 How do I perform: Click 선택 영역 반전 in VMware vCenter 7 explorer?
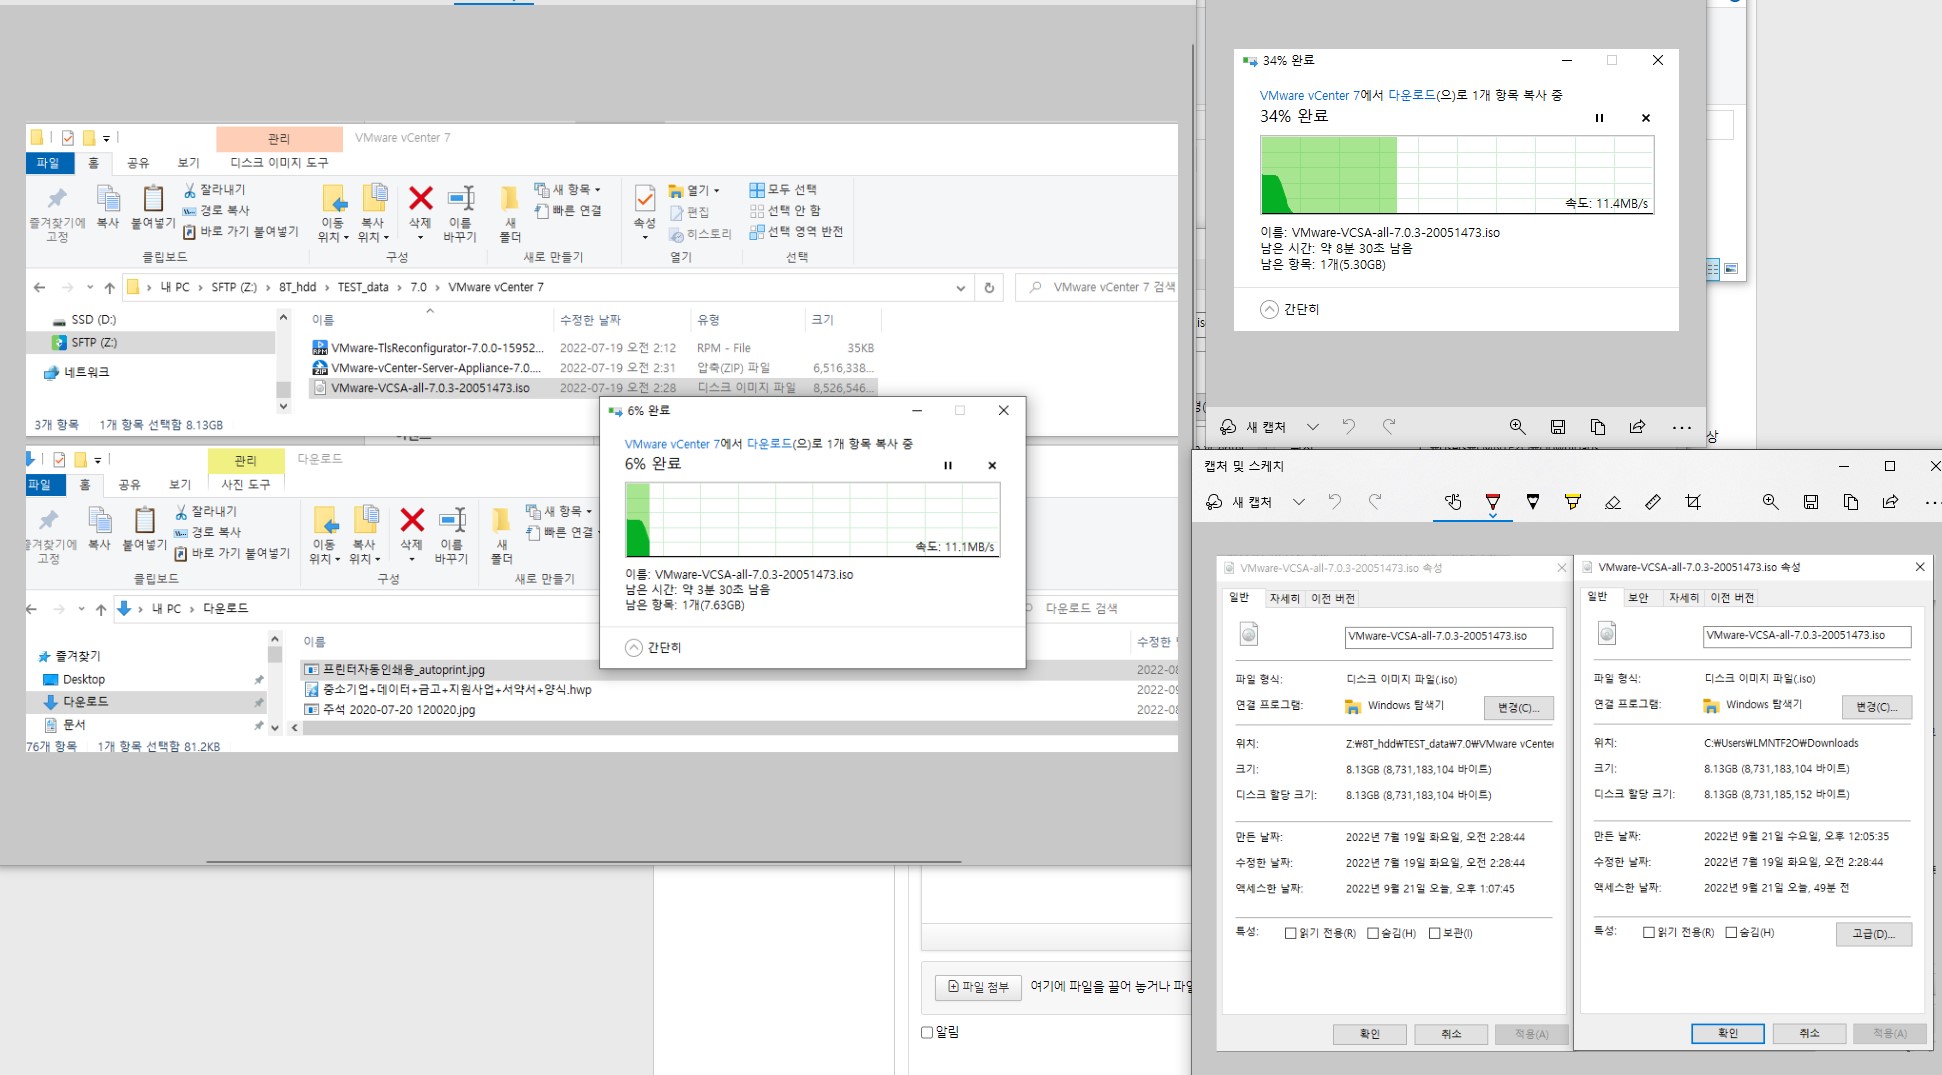796,231
